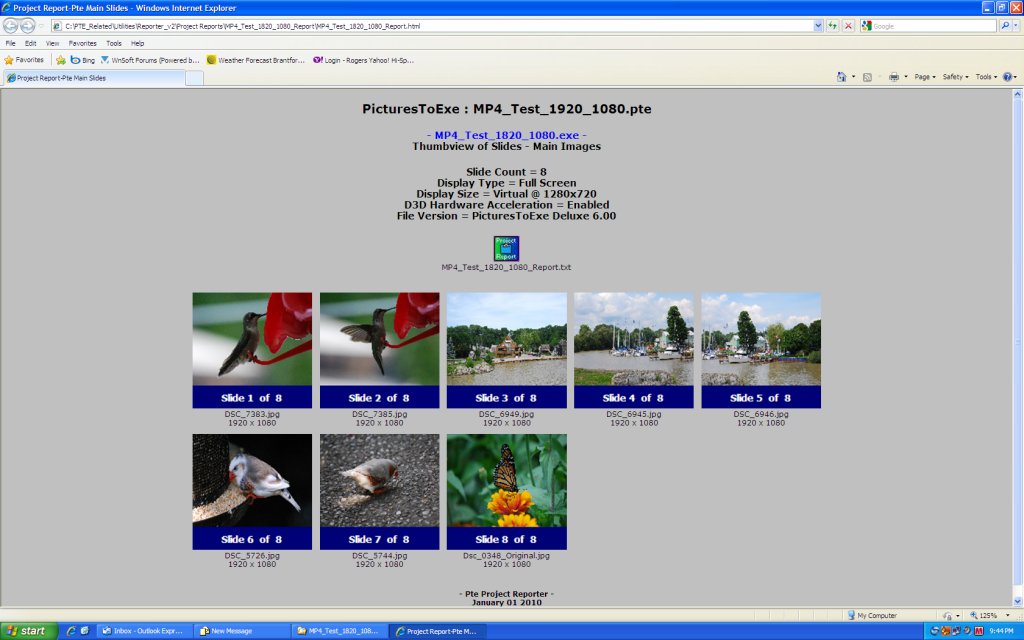
Task: Click the Internet Explorer quick launch icon
Action: pyautogui.click(x=71, y=631)
